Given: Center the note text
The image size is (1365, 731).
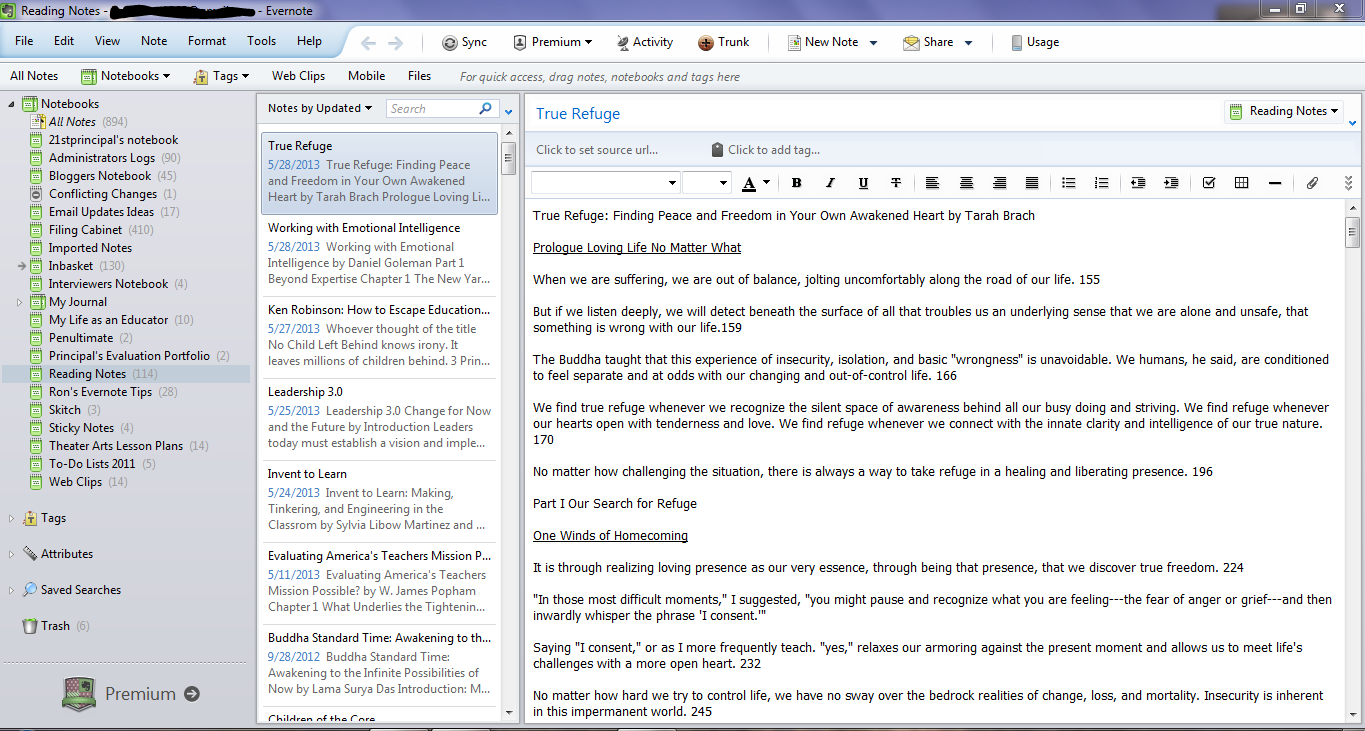Looking at the screenshot, I should point(966,183).
